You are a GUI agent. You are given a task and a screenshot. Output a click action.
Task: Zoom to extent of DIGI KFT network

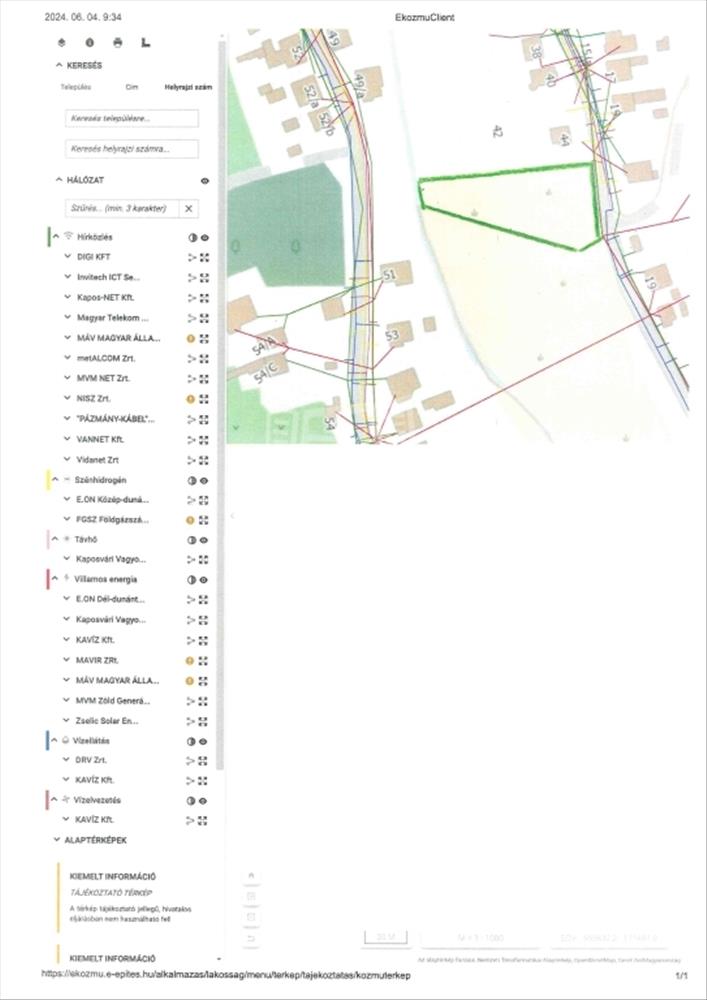click(x=204, y=257)
